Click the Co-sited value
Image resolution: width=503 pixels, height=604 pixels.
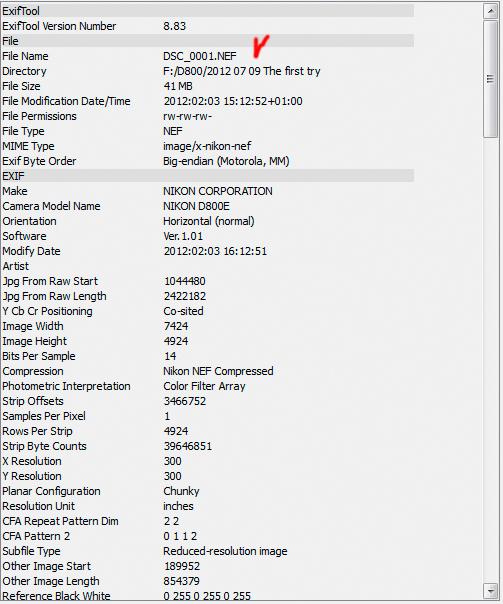pyautogui.click(x=183, y=311)
